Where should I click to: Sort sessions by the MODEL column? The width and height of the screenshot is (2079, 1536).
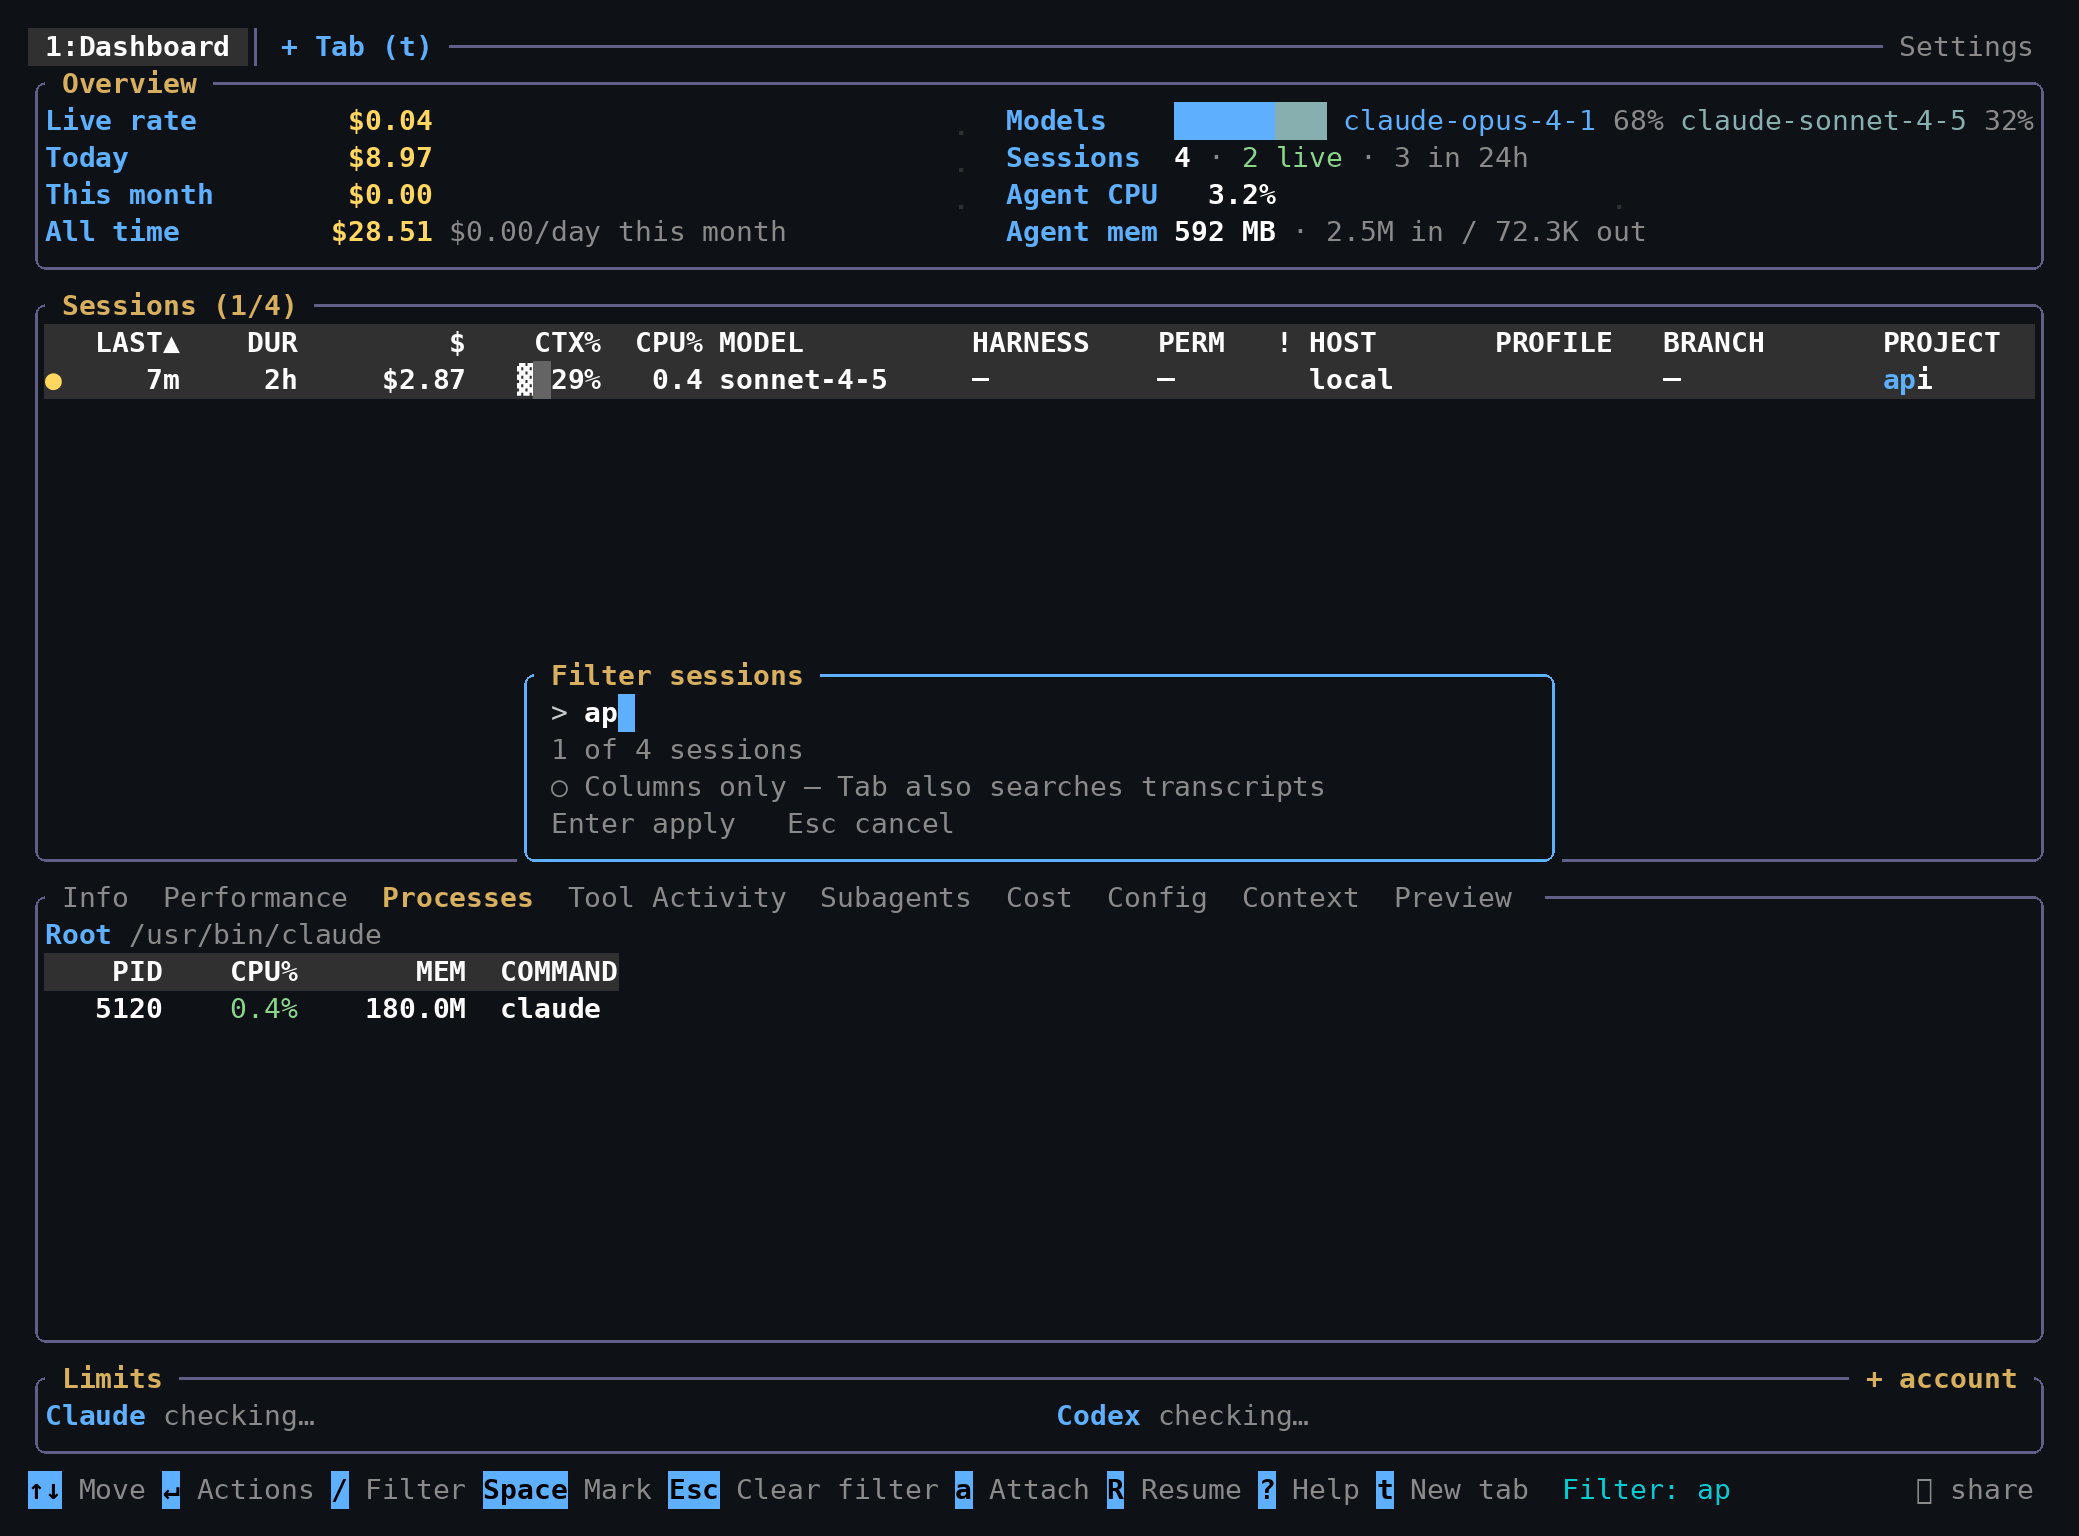tap(761, 343)
